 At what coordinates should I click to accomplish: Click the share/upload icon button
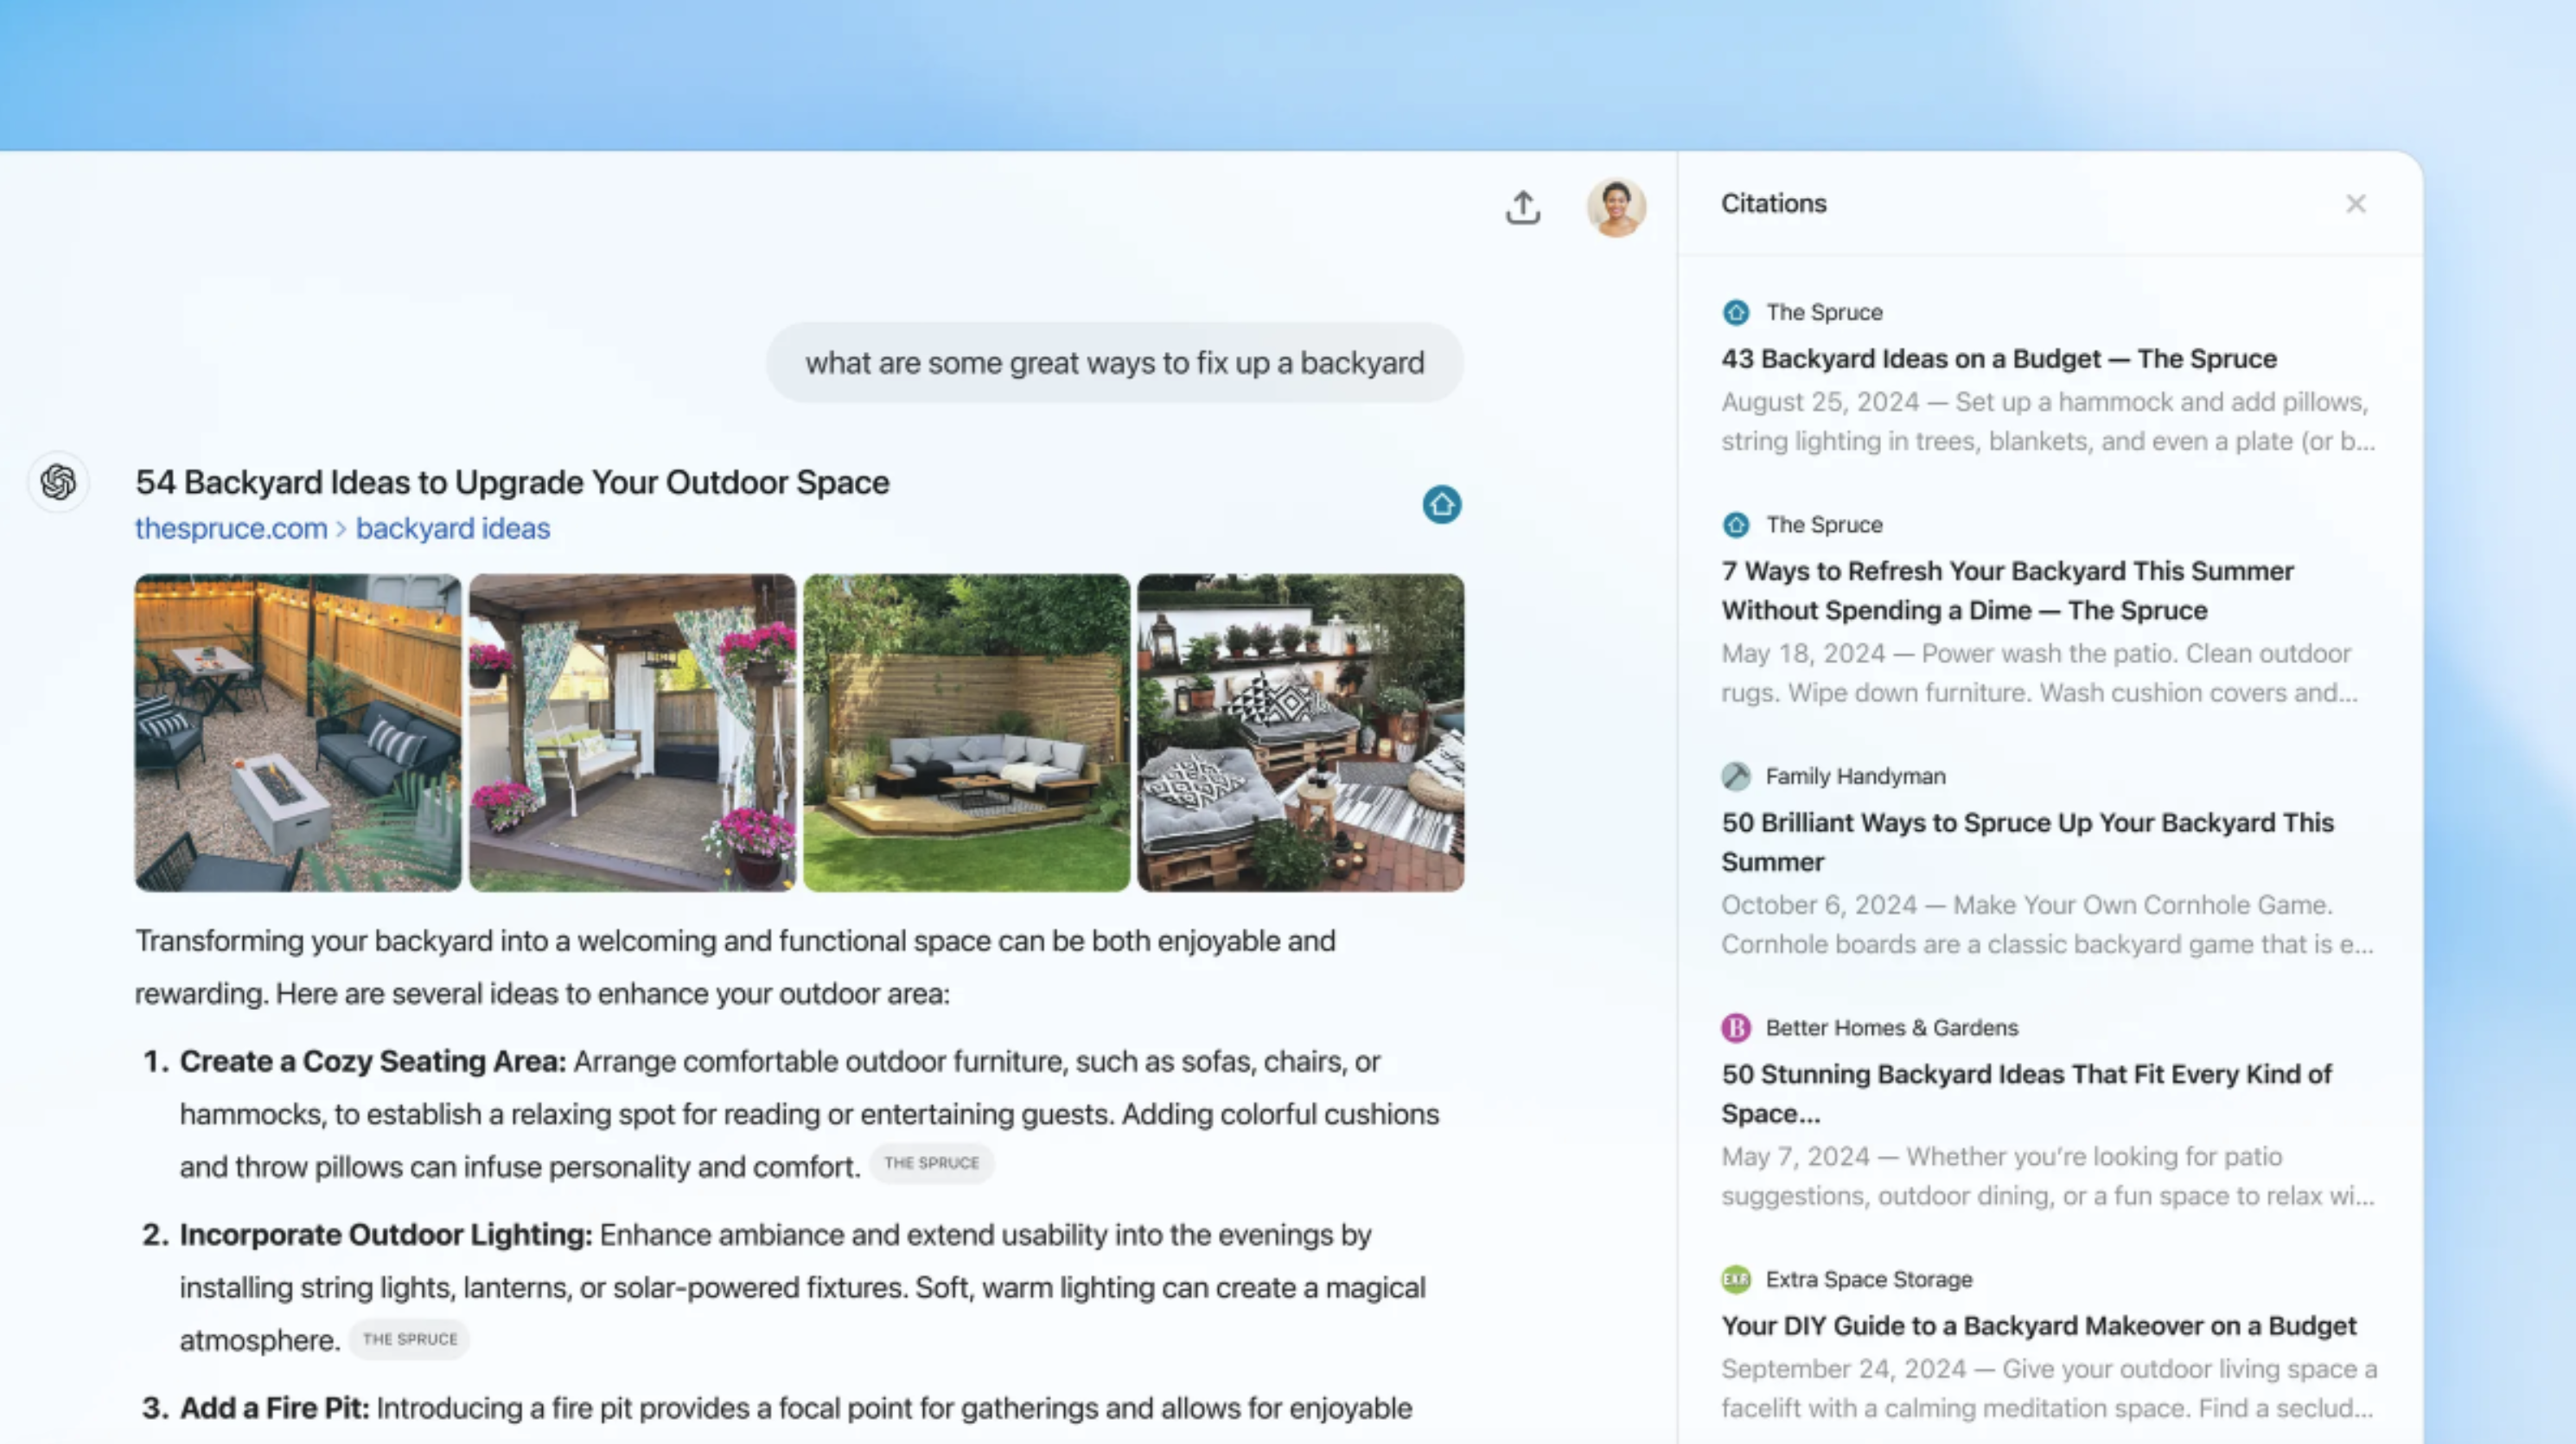pos(1523,203)
